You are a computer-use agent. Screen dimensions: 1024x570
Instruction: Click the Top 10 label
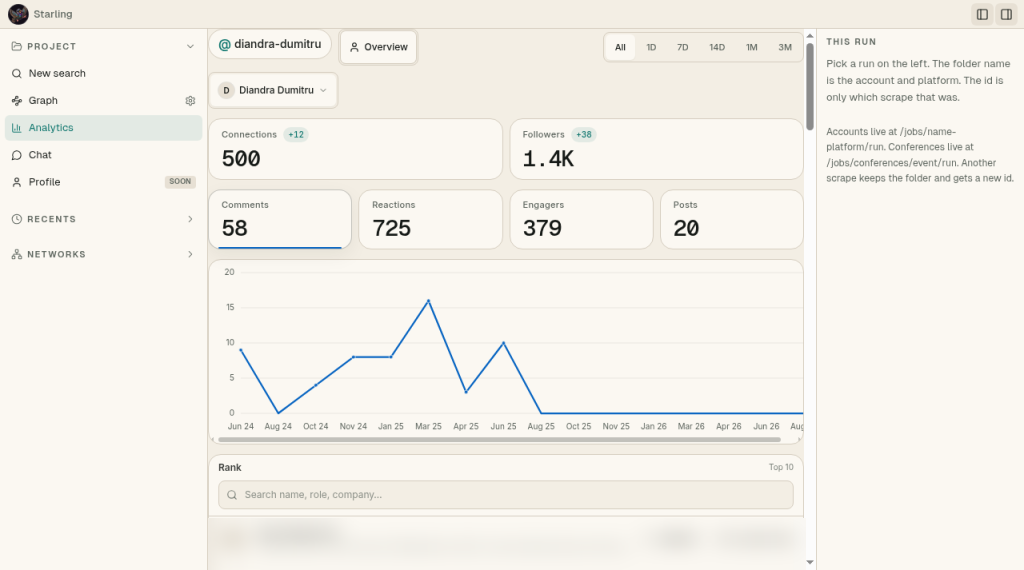[781, 467]
